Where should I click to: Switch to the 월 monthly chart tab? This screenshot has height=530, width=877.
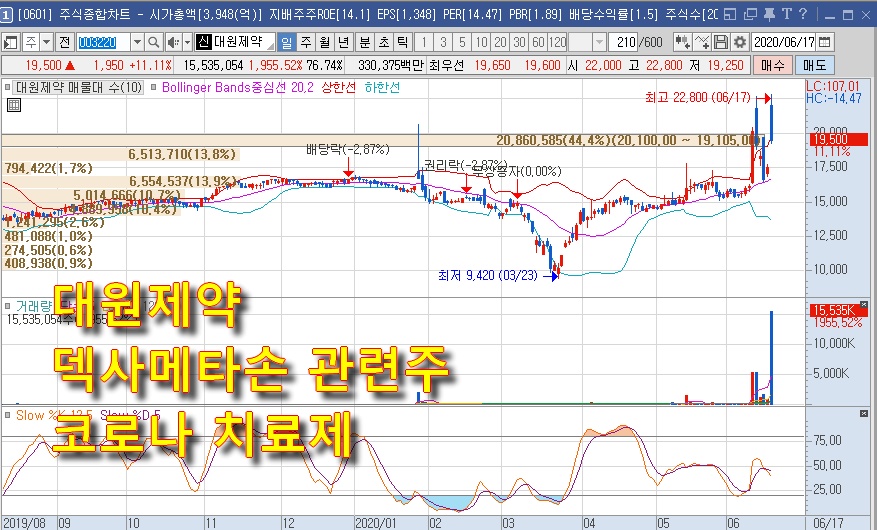click(x=324, y=42)
